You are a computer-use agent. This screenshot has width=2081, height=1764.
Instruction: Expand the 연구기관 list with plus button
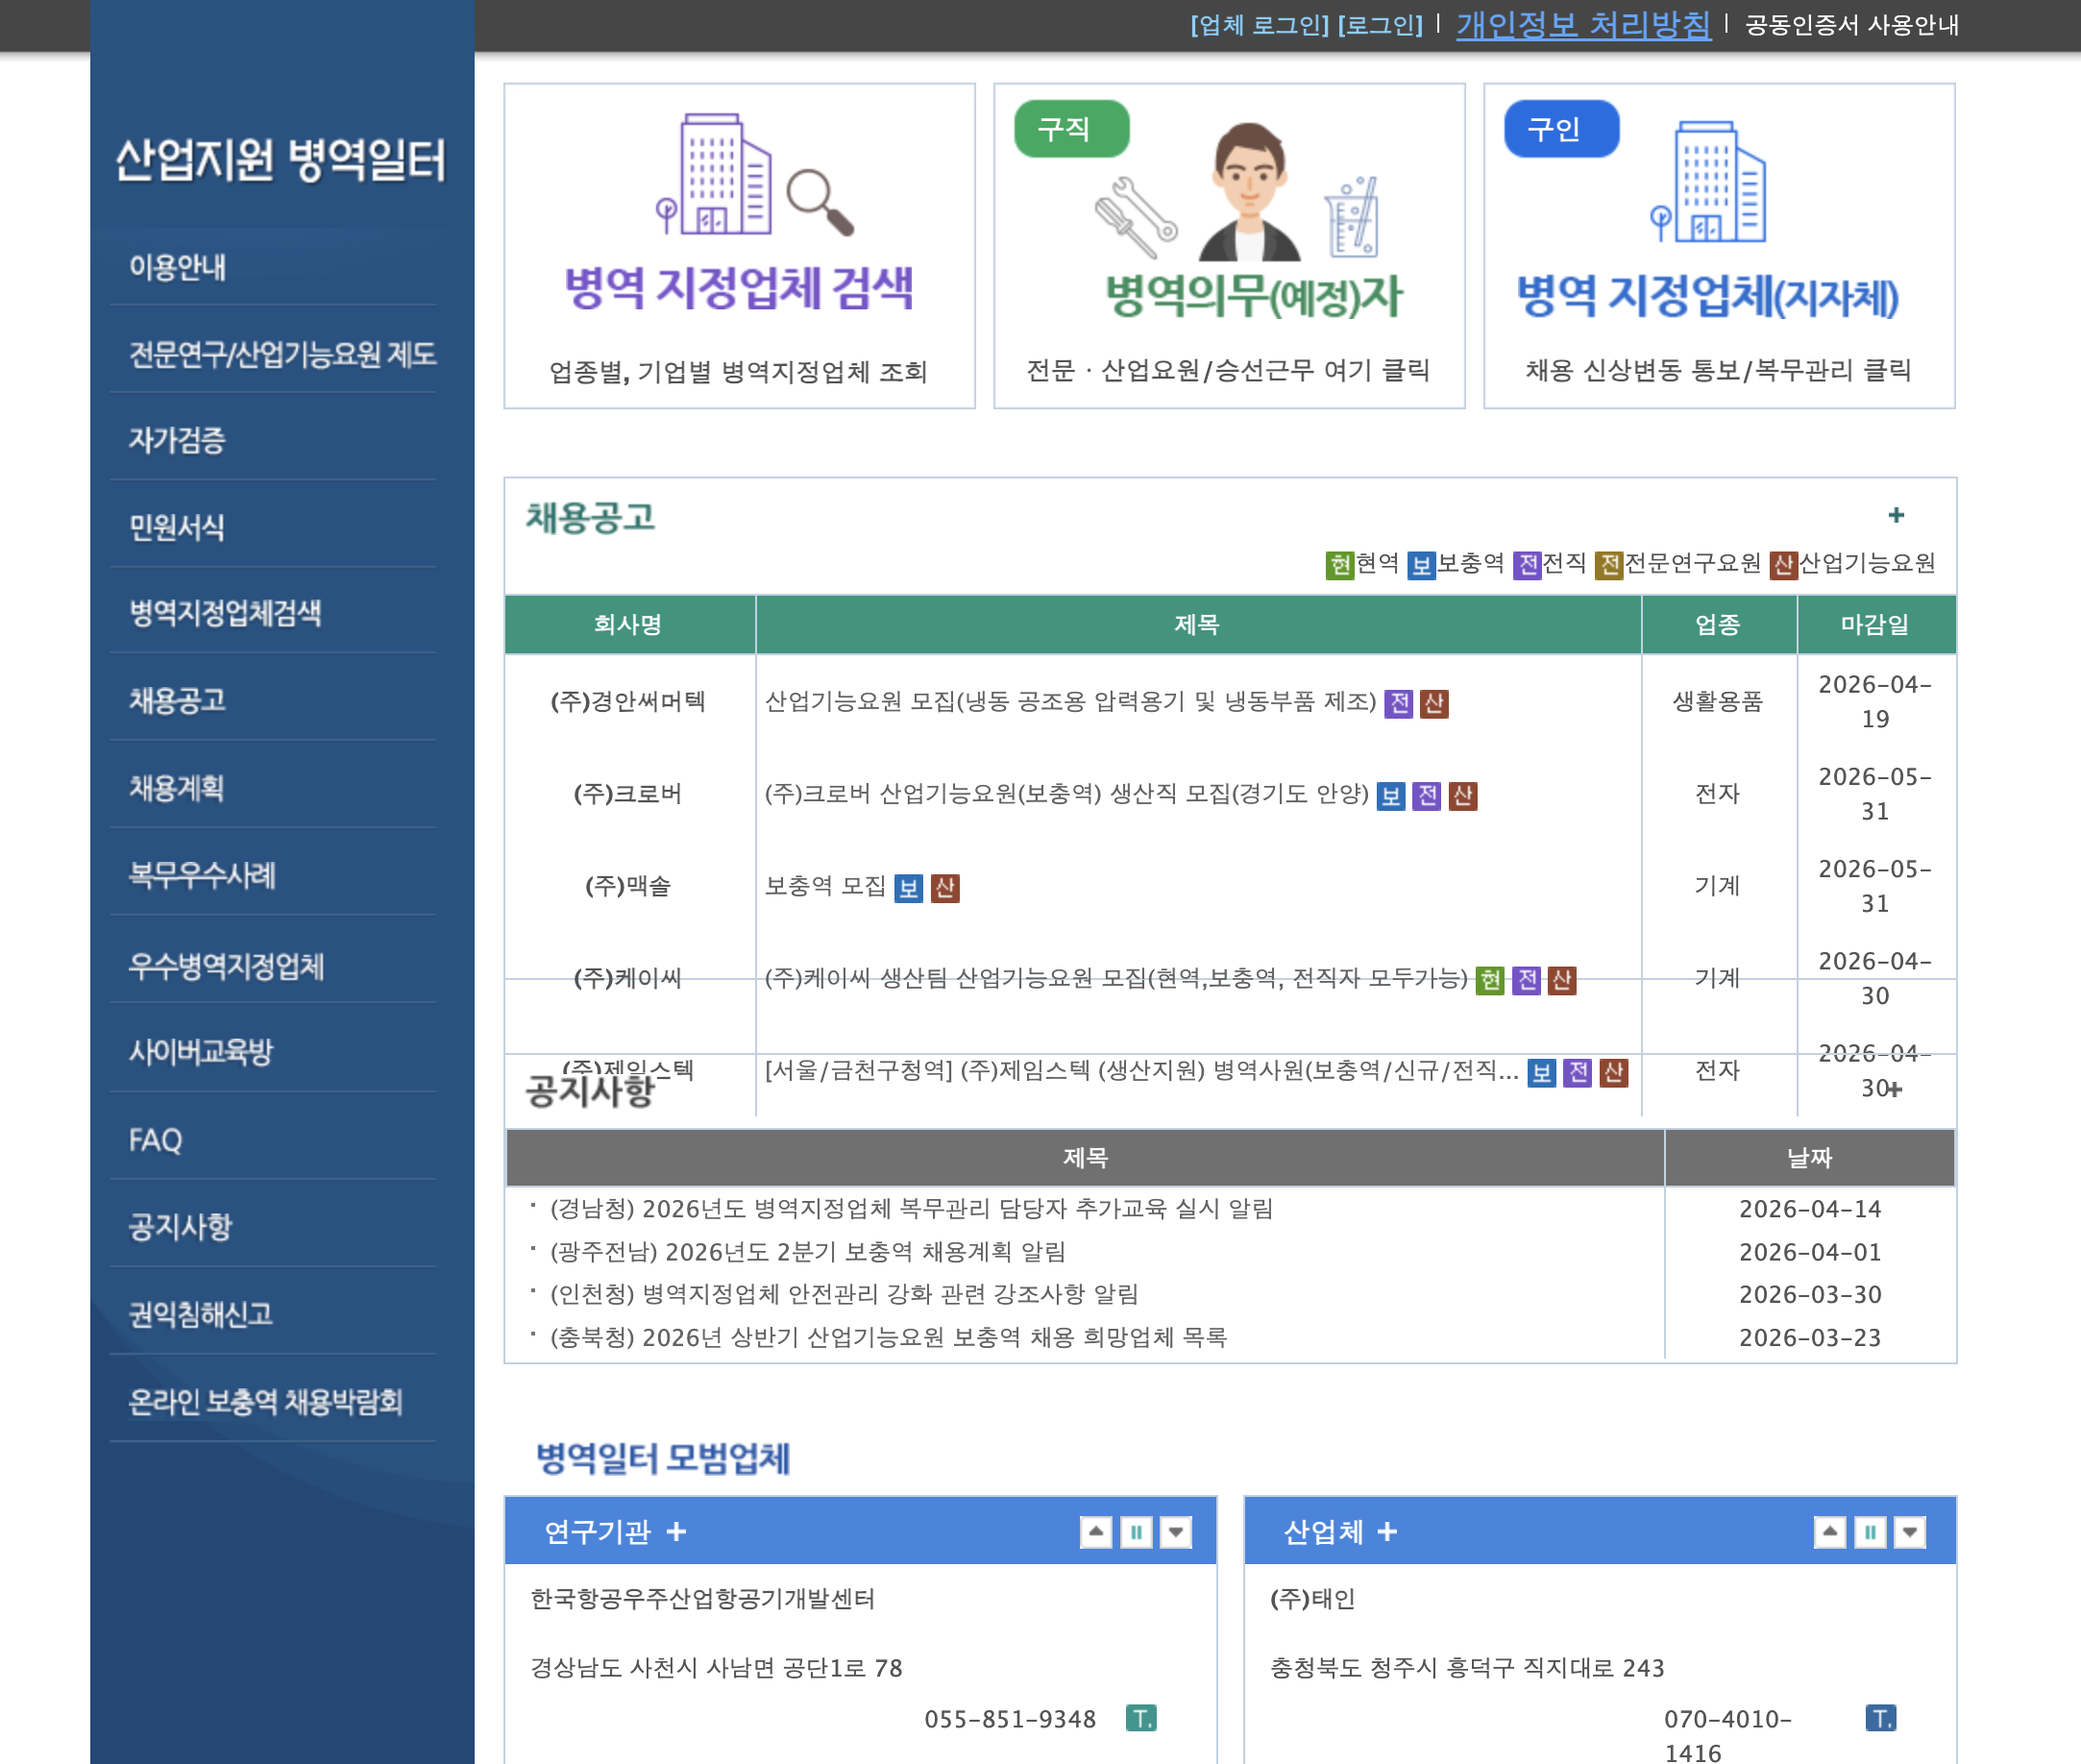point(678,1532)
